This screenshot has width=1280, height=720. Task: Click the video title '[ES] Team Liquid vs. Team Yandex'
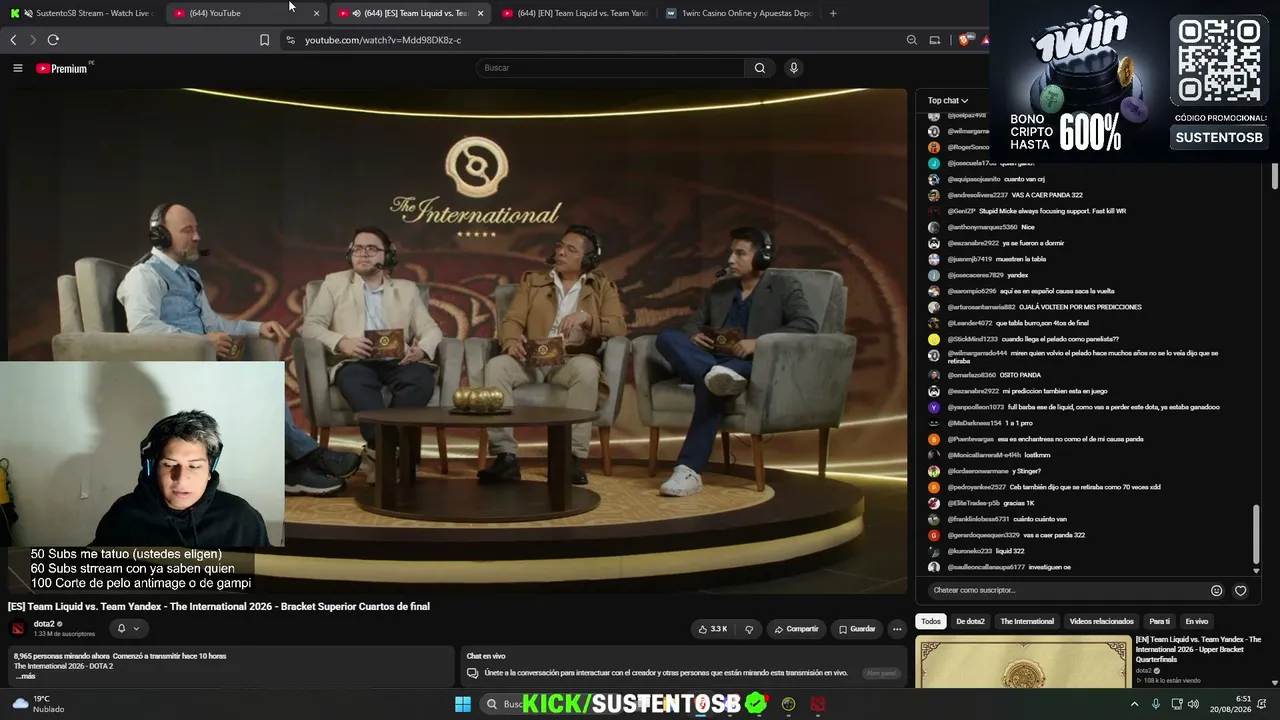[x=219, y=607]
